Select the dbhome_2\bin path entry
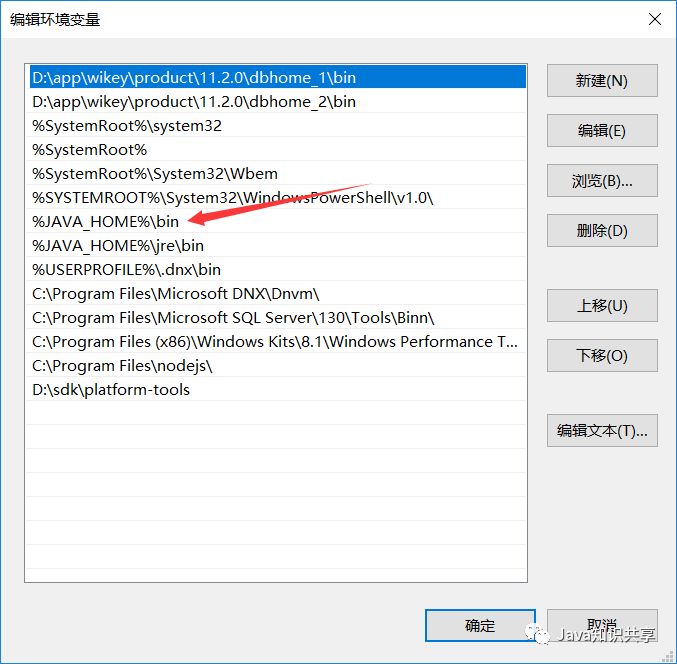677x664 pixels. pos(277,101)
